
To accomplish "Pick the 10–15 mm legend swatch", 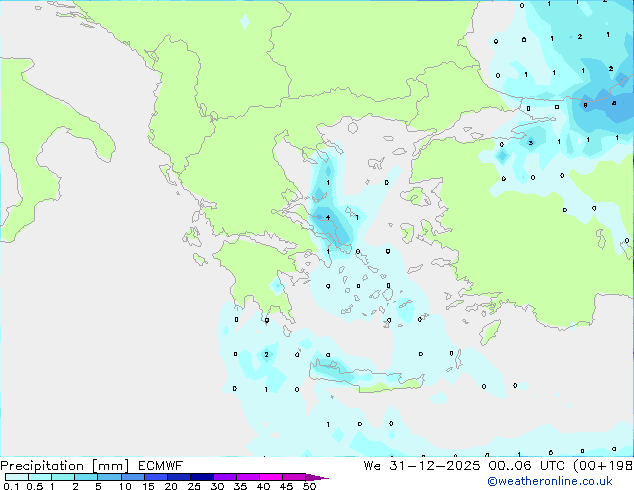I will [133, 477].
